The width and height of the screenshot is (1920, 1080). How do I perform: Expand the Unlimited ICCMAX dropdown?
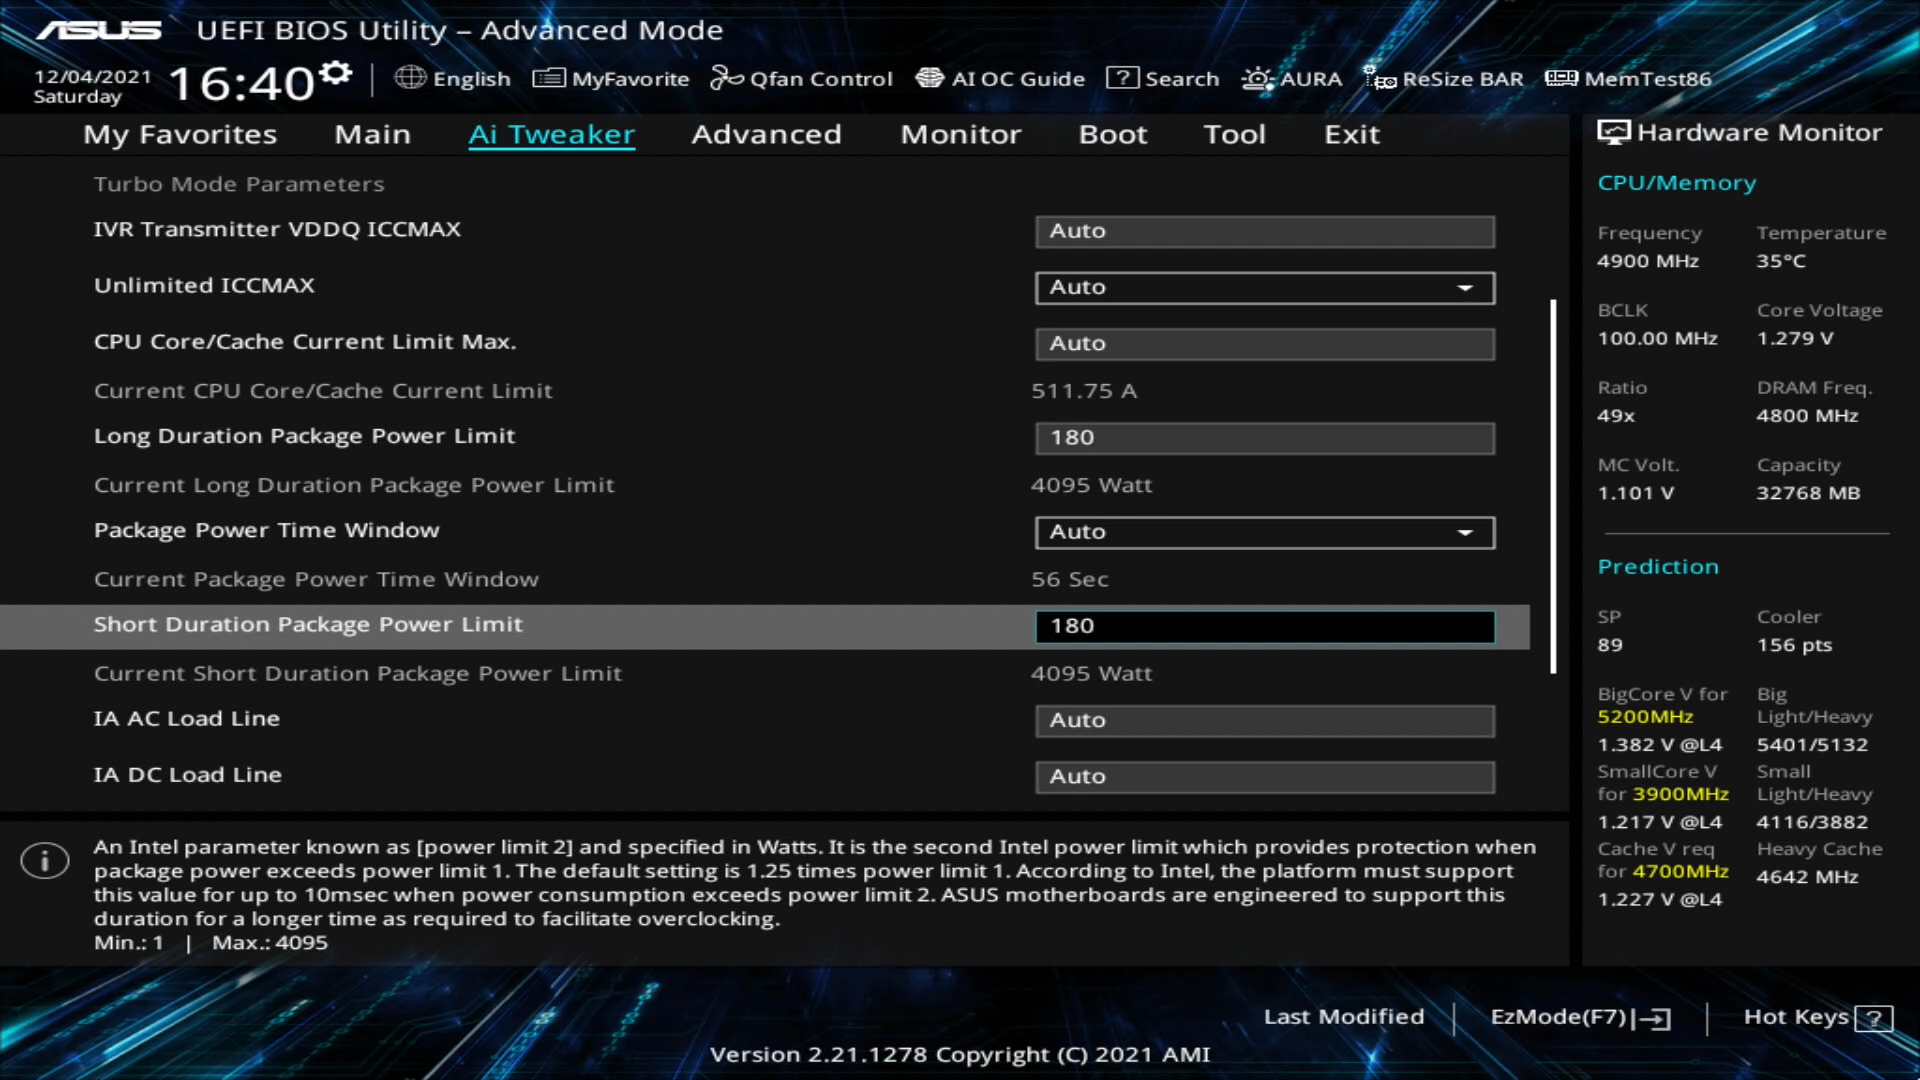point(1265,288)
